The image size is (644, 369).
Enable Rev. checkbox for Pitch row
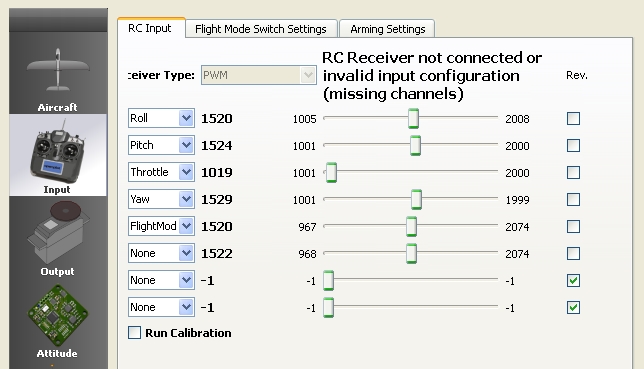click(573, 145)
